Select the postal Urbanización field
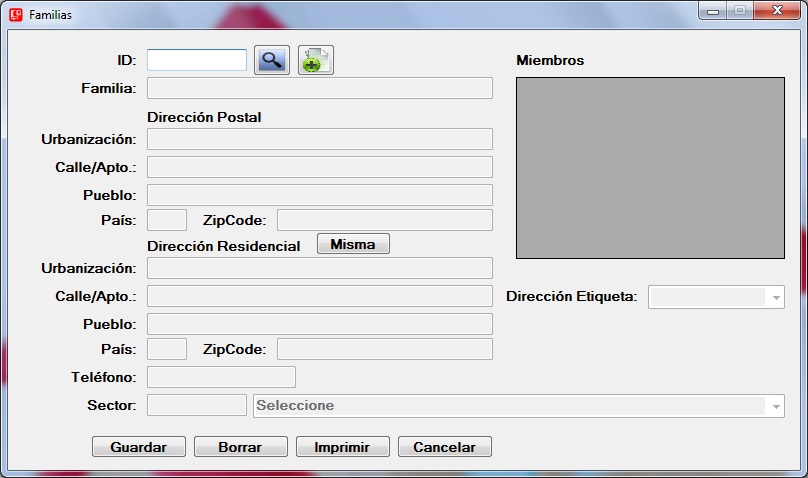This screenshot has height=478, width=808. (319, 139)
